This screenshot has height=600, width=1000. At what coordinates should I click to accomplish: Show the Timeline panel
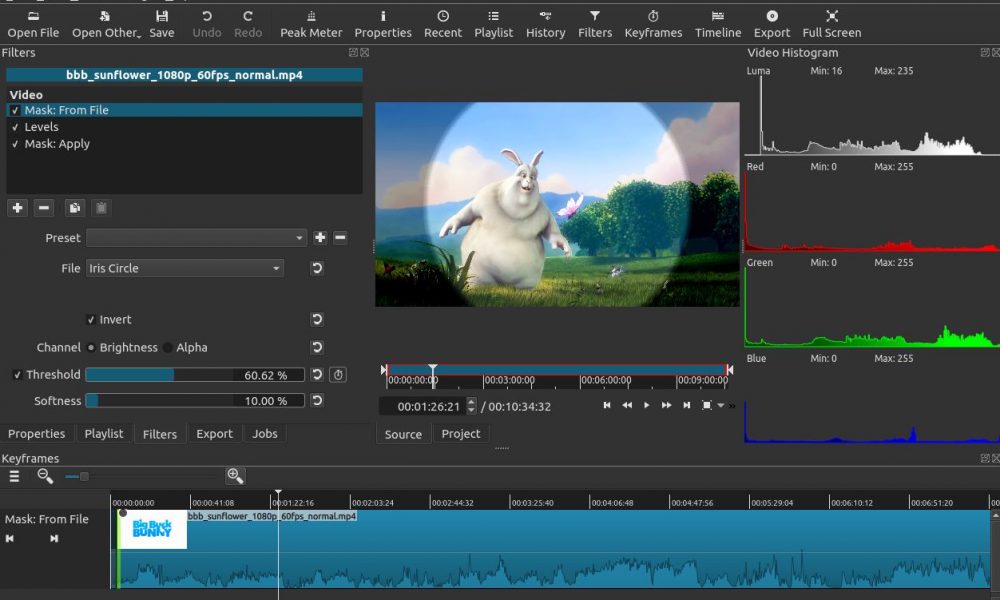(x=717, y=24)
